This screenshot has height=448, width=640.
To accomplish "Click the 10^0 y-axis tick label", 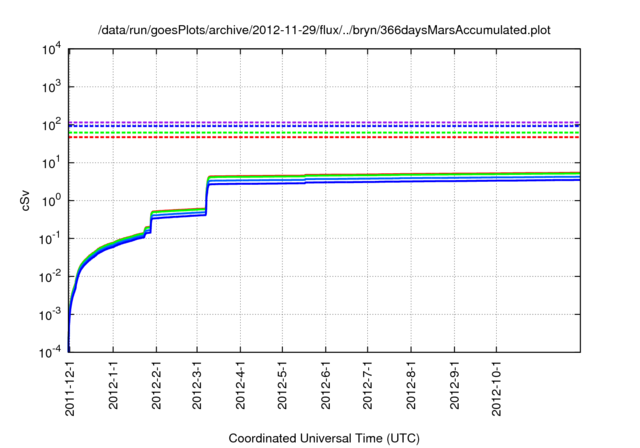I will click(x=51, y=201).
